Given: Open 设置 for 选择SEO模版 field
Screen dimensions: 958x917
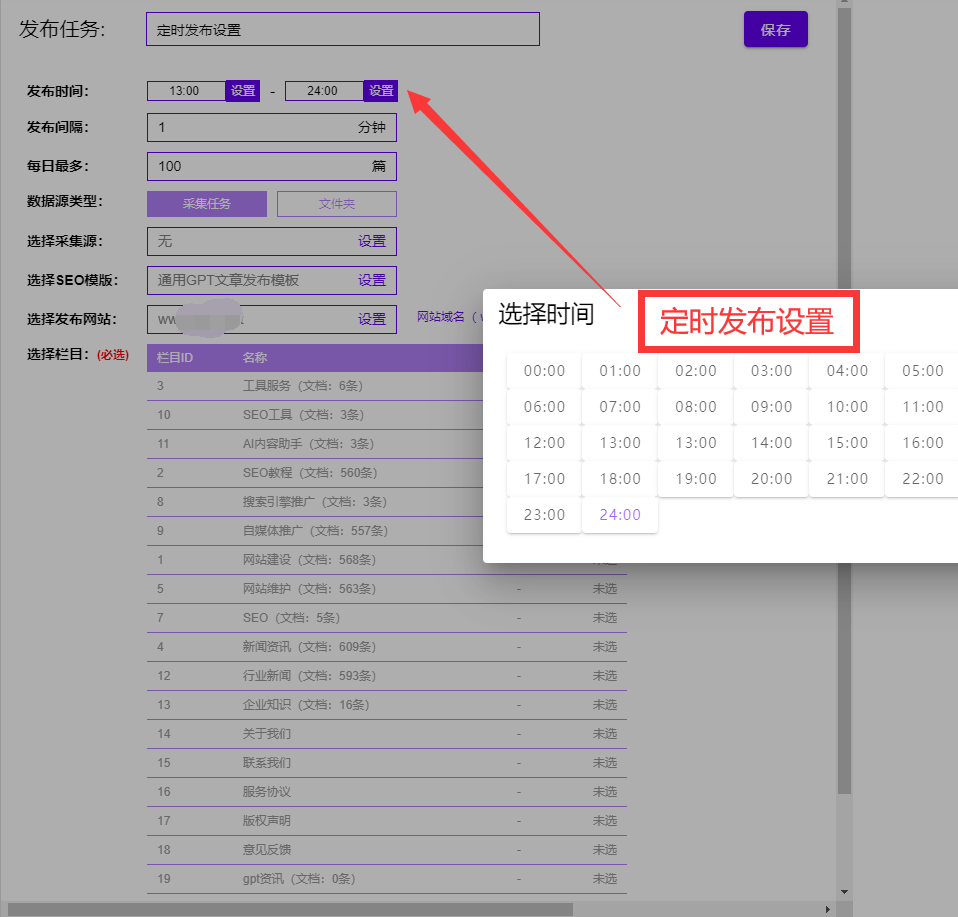Looking at the screenshot, I should (372, 281).
